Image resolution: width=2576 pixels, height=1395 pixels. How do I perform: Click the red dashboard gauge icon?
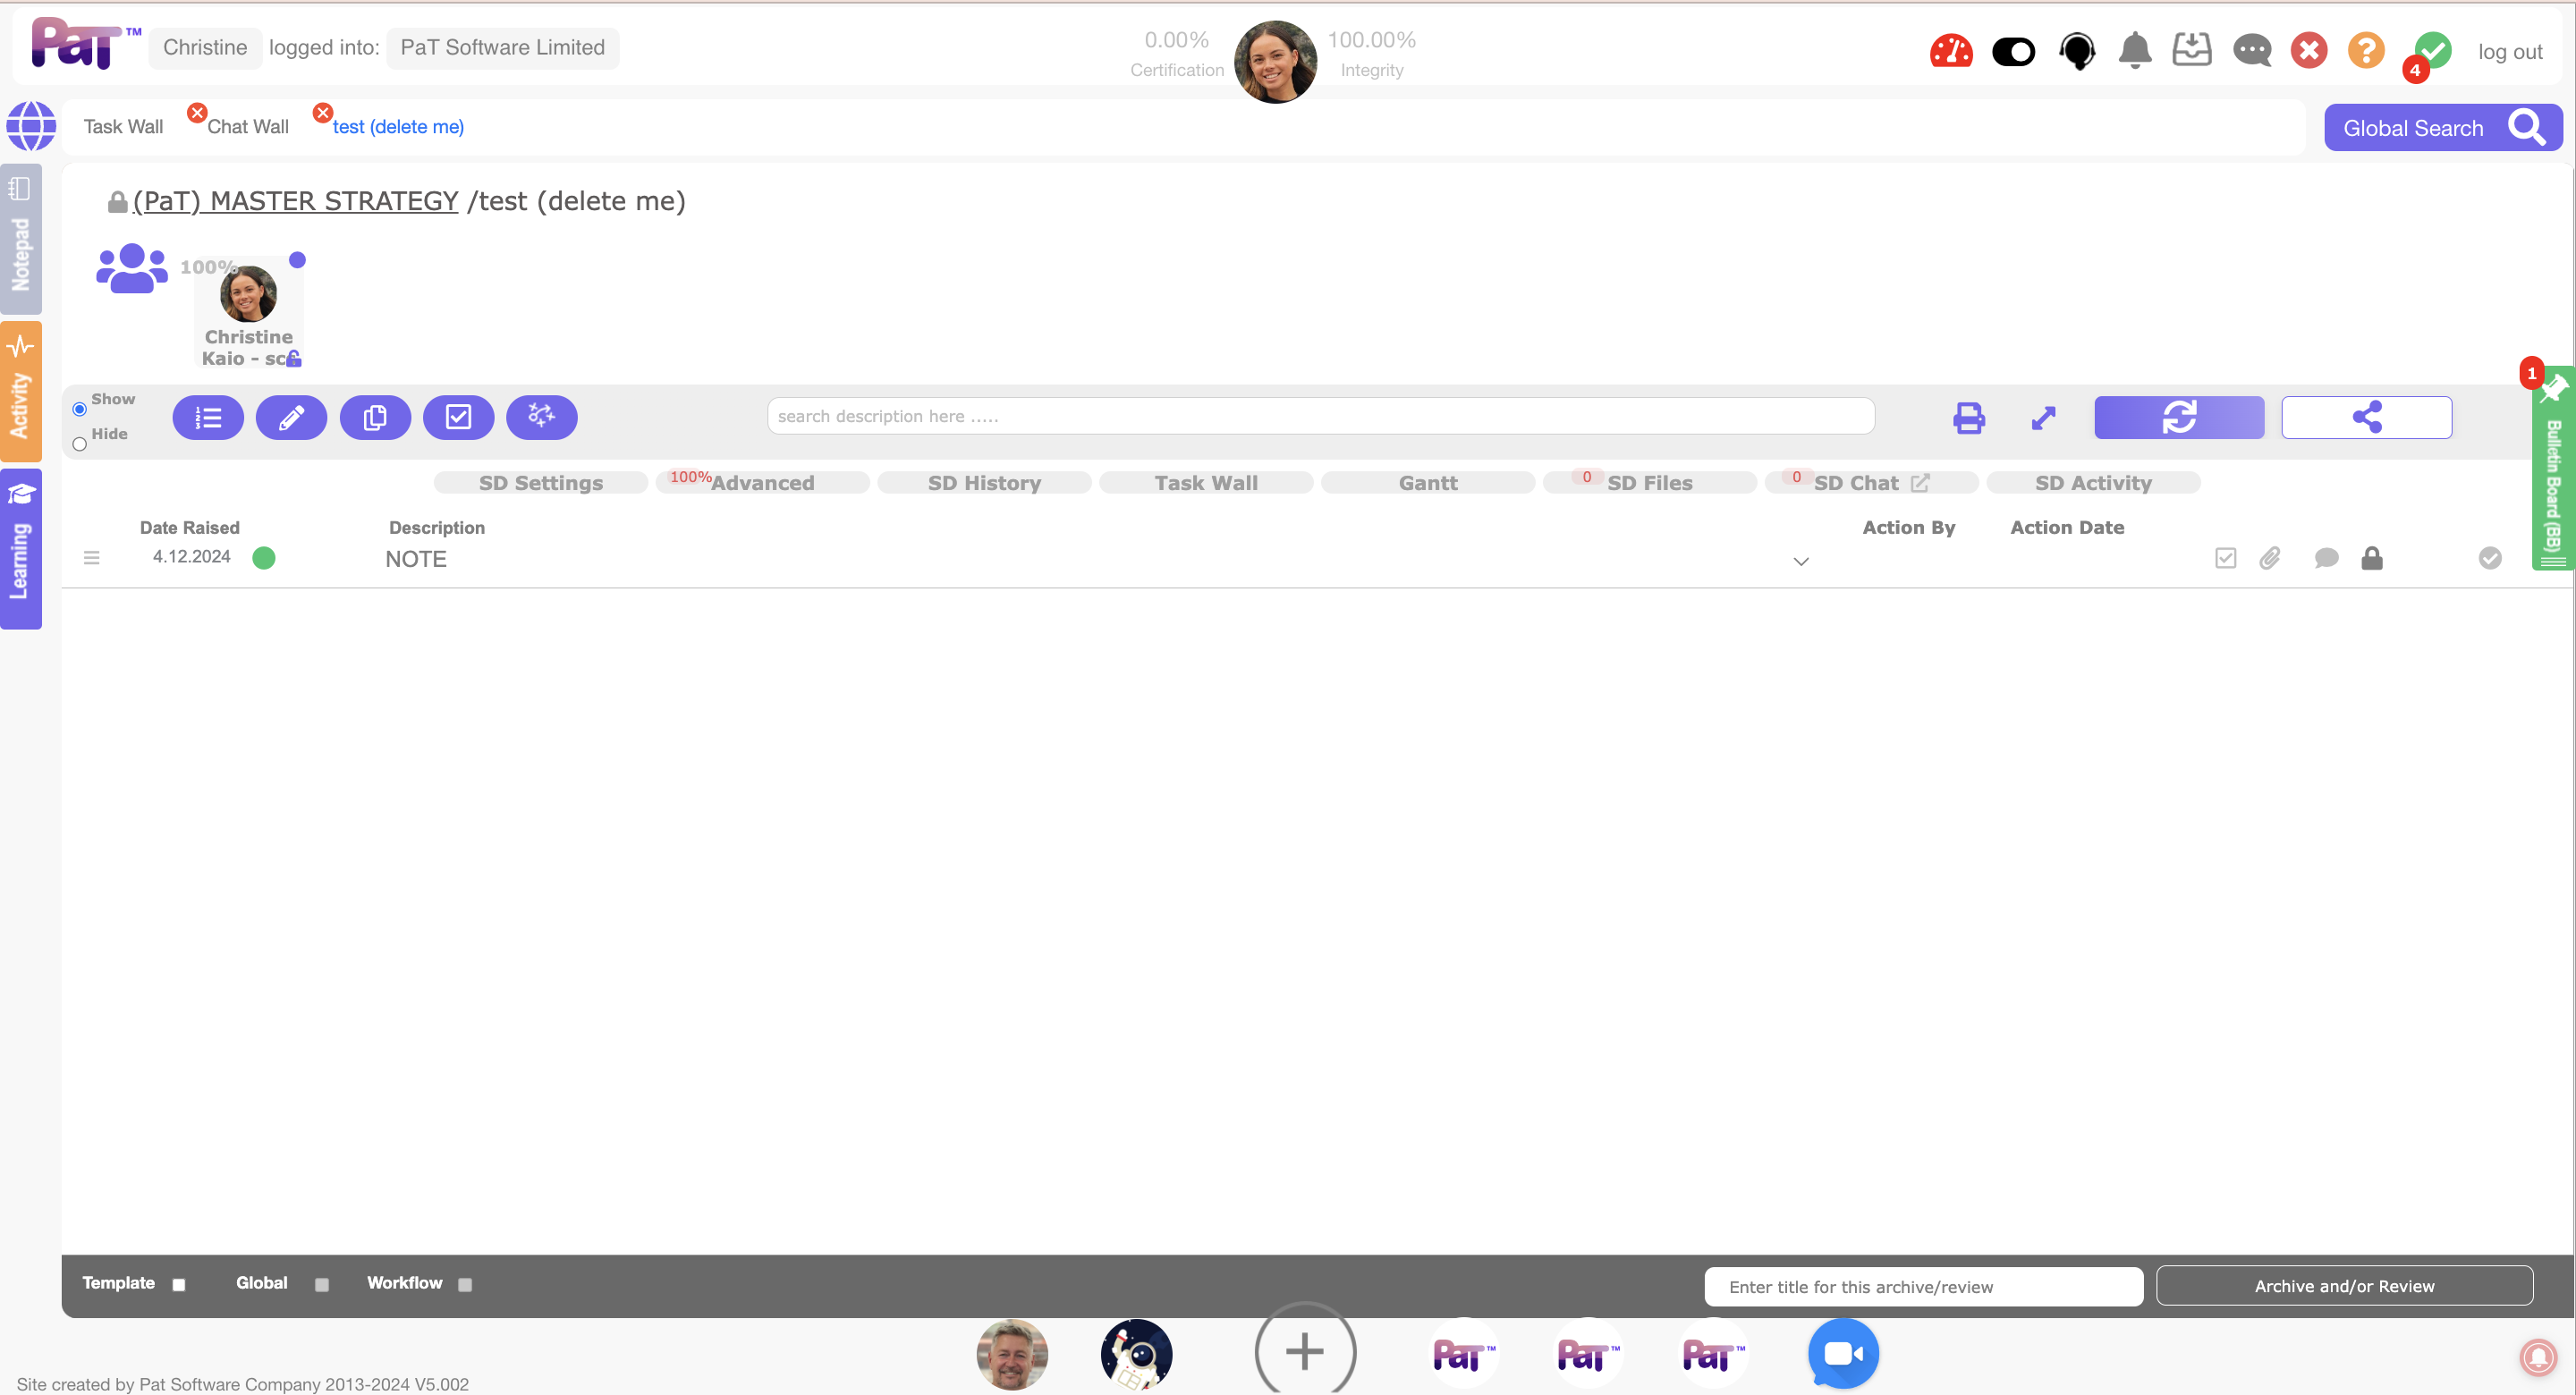(1950, 50)
